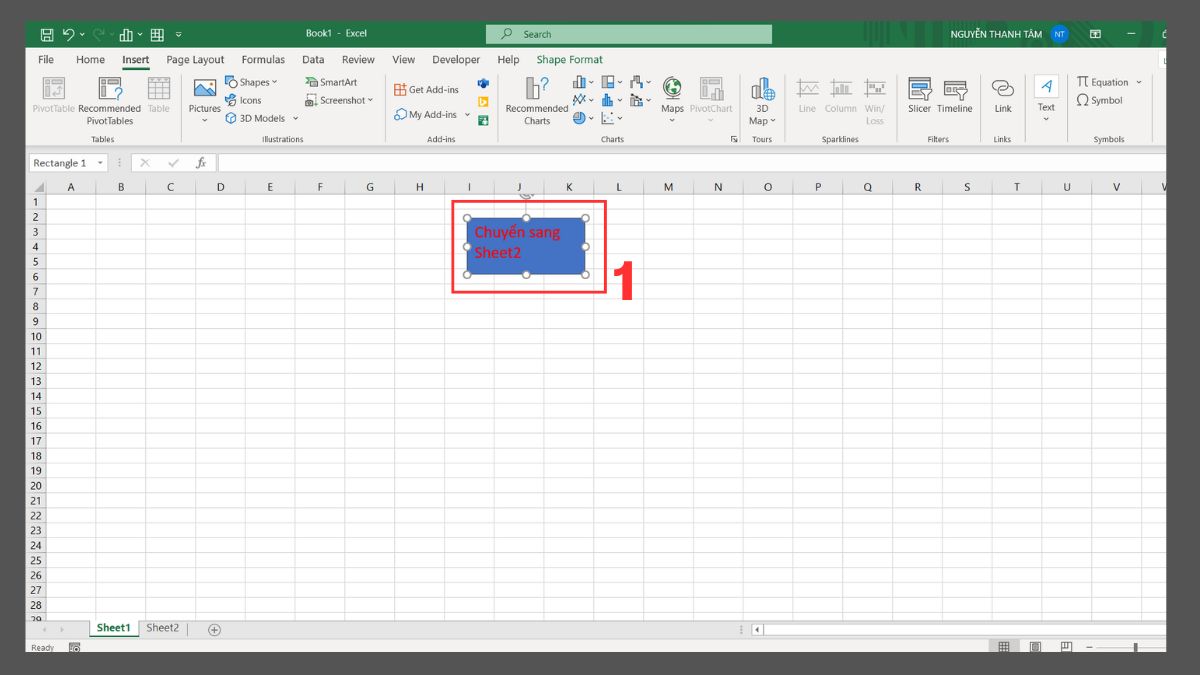The image size is (1200, 675).
Task: Click the Get Add-ins button
Action: pyautogui.click(x=426, y=88)
